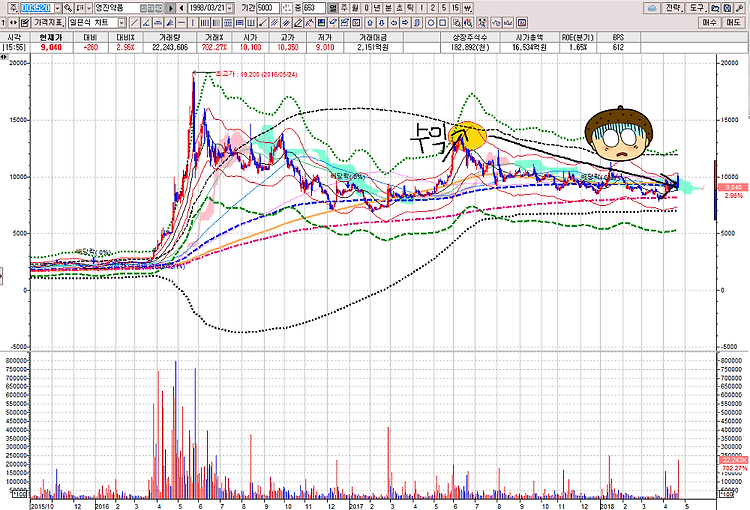
Task: Open the 전략 dropdown menu
Action: [x=673, y=8]
